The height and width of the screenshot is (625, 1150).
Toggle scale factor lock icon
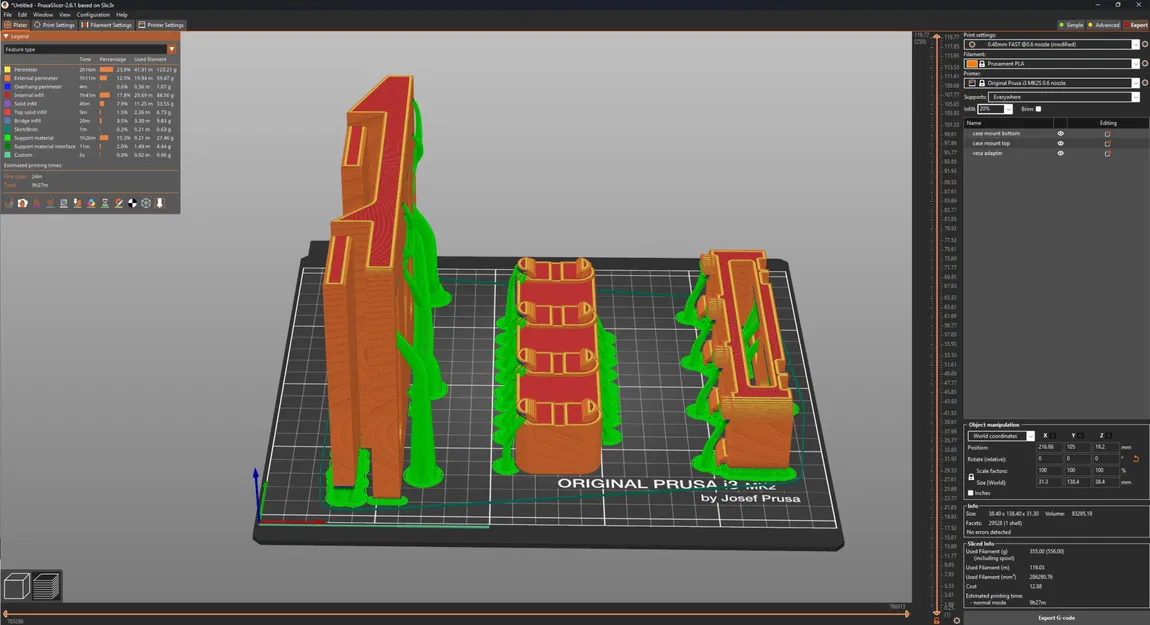(x=971, y=477)
